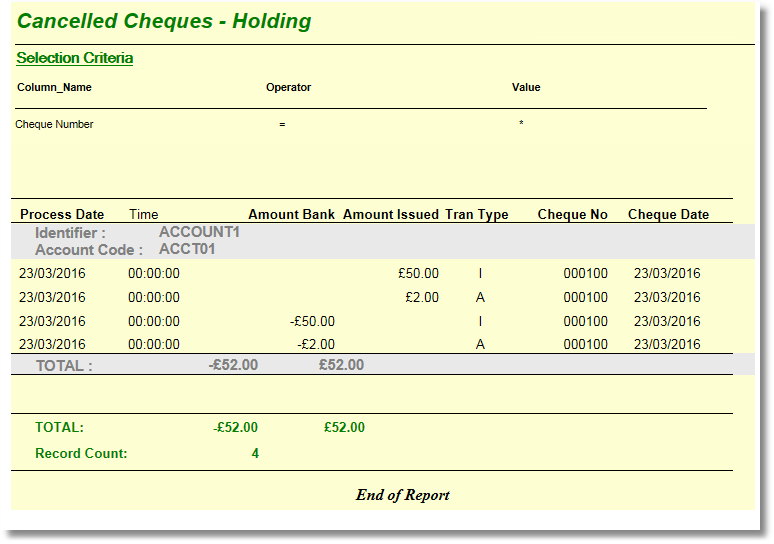774x544 pixels.
Task: Click the £50.00 amount issued value
Action: 418,273
